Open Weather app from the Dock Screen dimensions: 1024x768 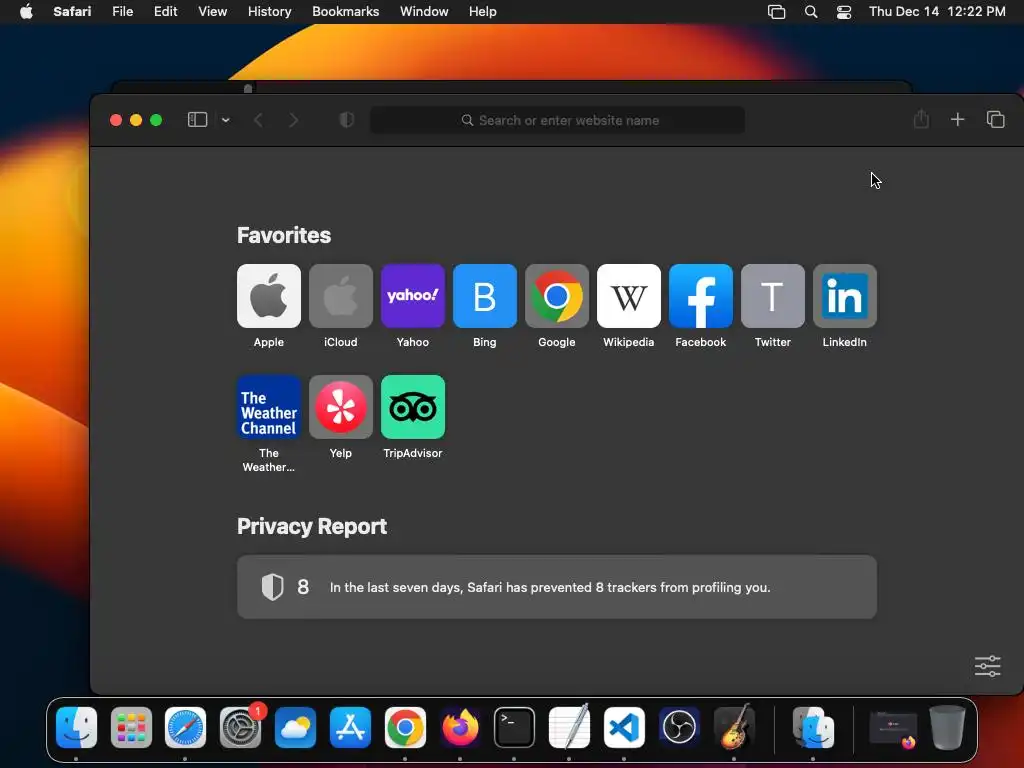pyautogui.click(x=295, y=728)
